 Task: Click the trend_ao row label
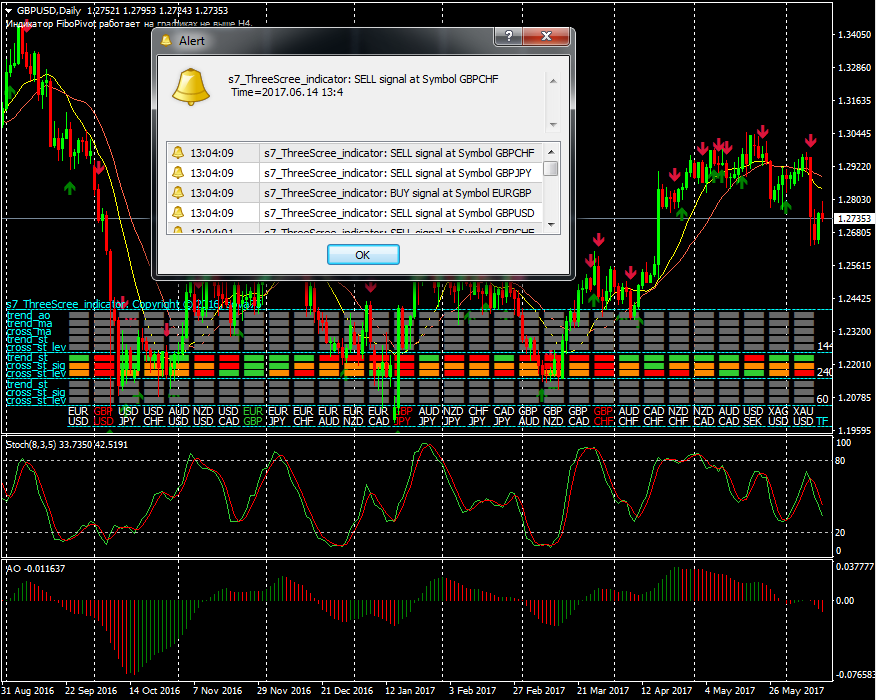pyautogui.click(x=29, y=315)
